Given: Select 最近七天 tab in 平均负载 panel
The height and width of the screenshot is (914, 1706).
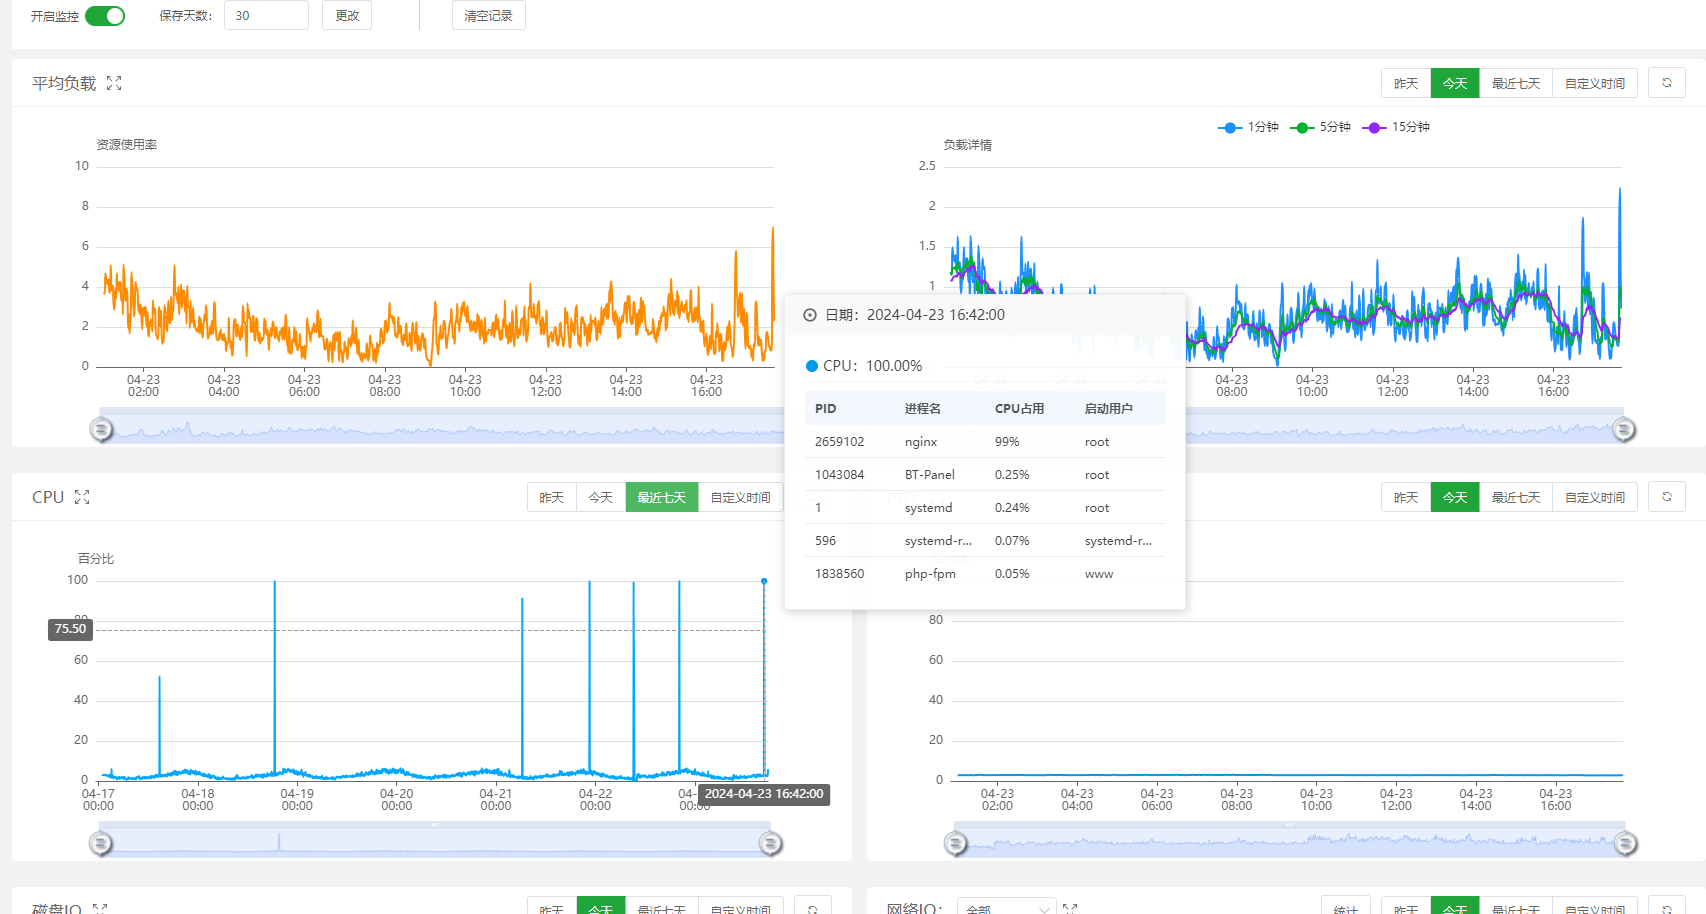Looking at the screenshot, I should click(1516, 83).
